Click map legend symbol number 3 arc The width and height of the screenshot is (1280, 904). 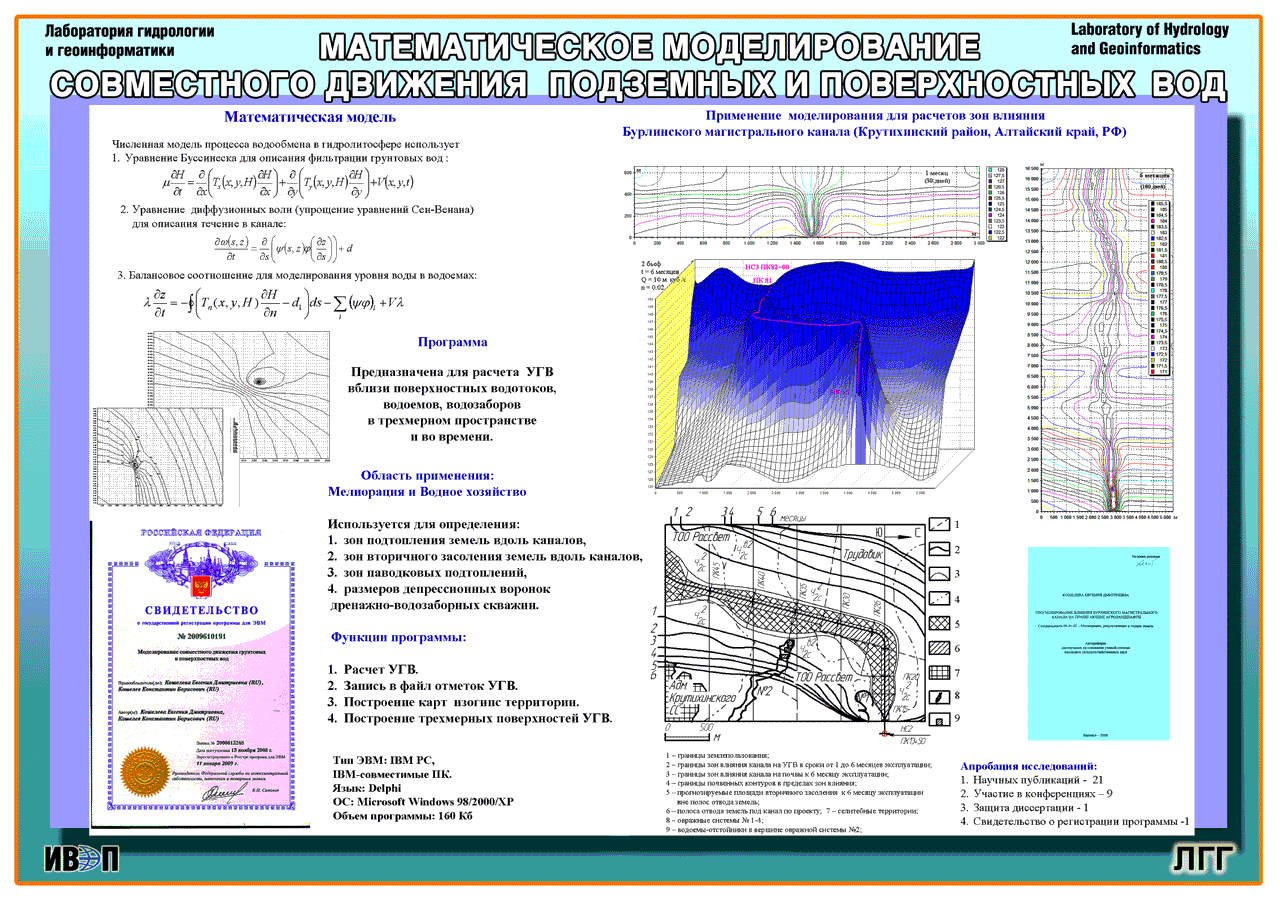(x=940, y=574)
